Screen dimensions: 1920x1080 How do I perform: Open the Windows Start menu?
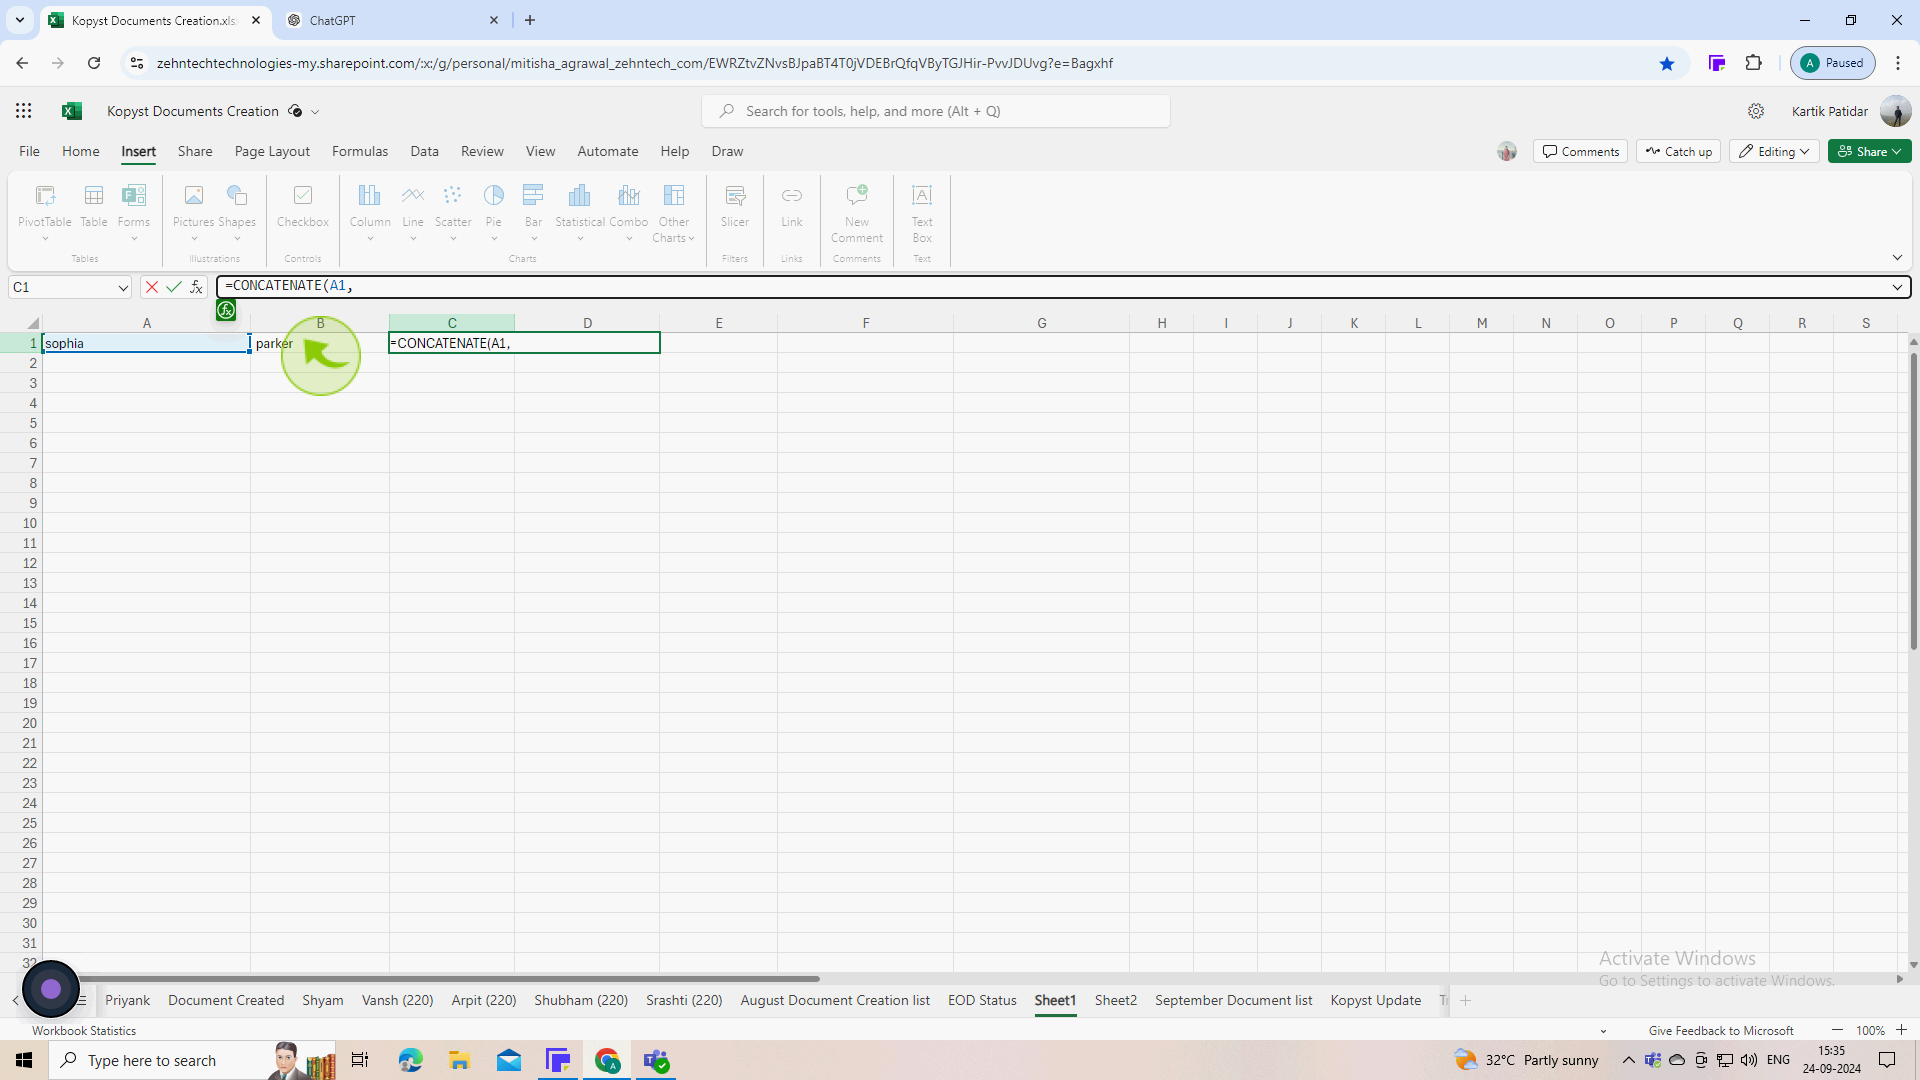(x=24, y=1060)
